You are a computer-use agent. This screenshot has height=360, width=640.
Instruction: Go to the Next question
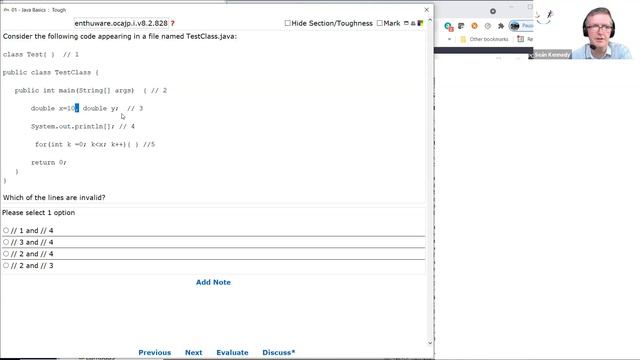pos(193,353)
